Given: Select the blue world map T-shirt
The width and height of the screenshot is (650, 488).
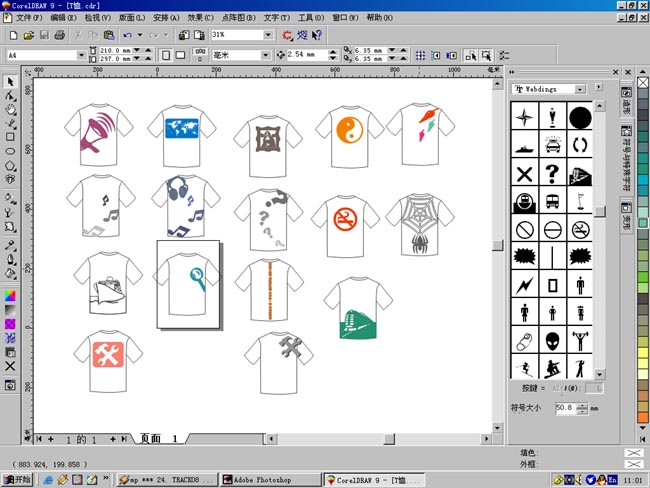Looking at the screenshot, I should coord(182,135).
